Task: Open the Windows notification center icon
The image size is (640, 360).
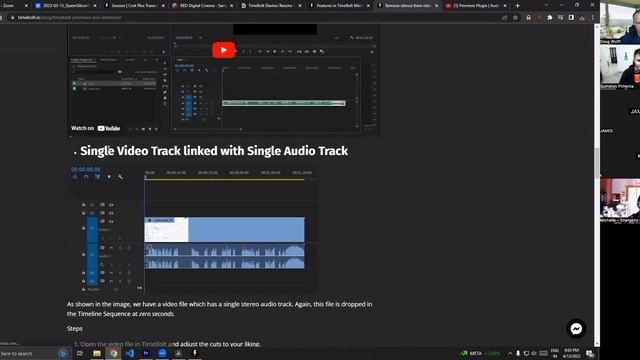Action: point(590,353)
